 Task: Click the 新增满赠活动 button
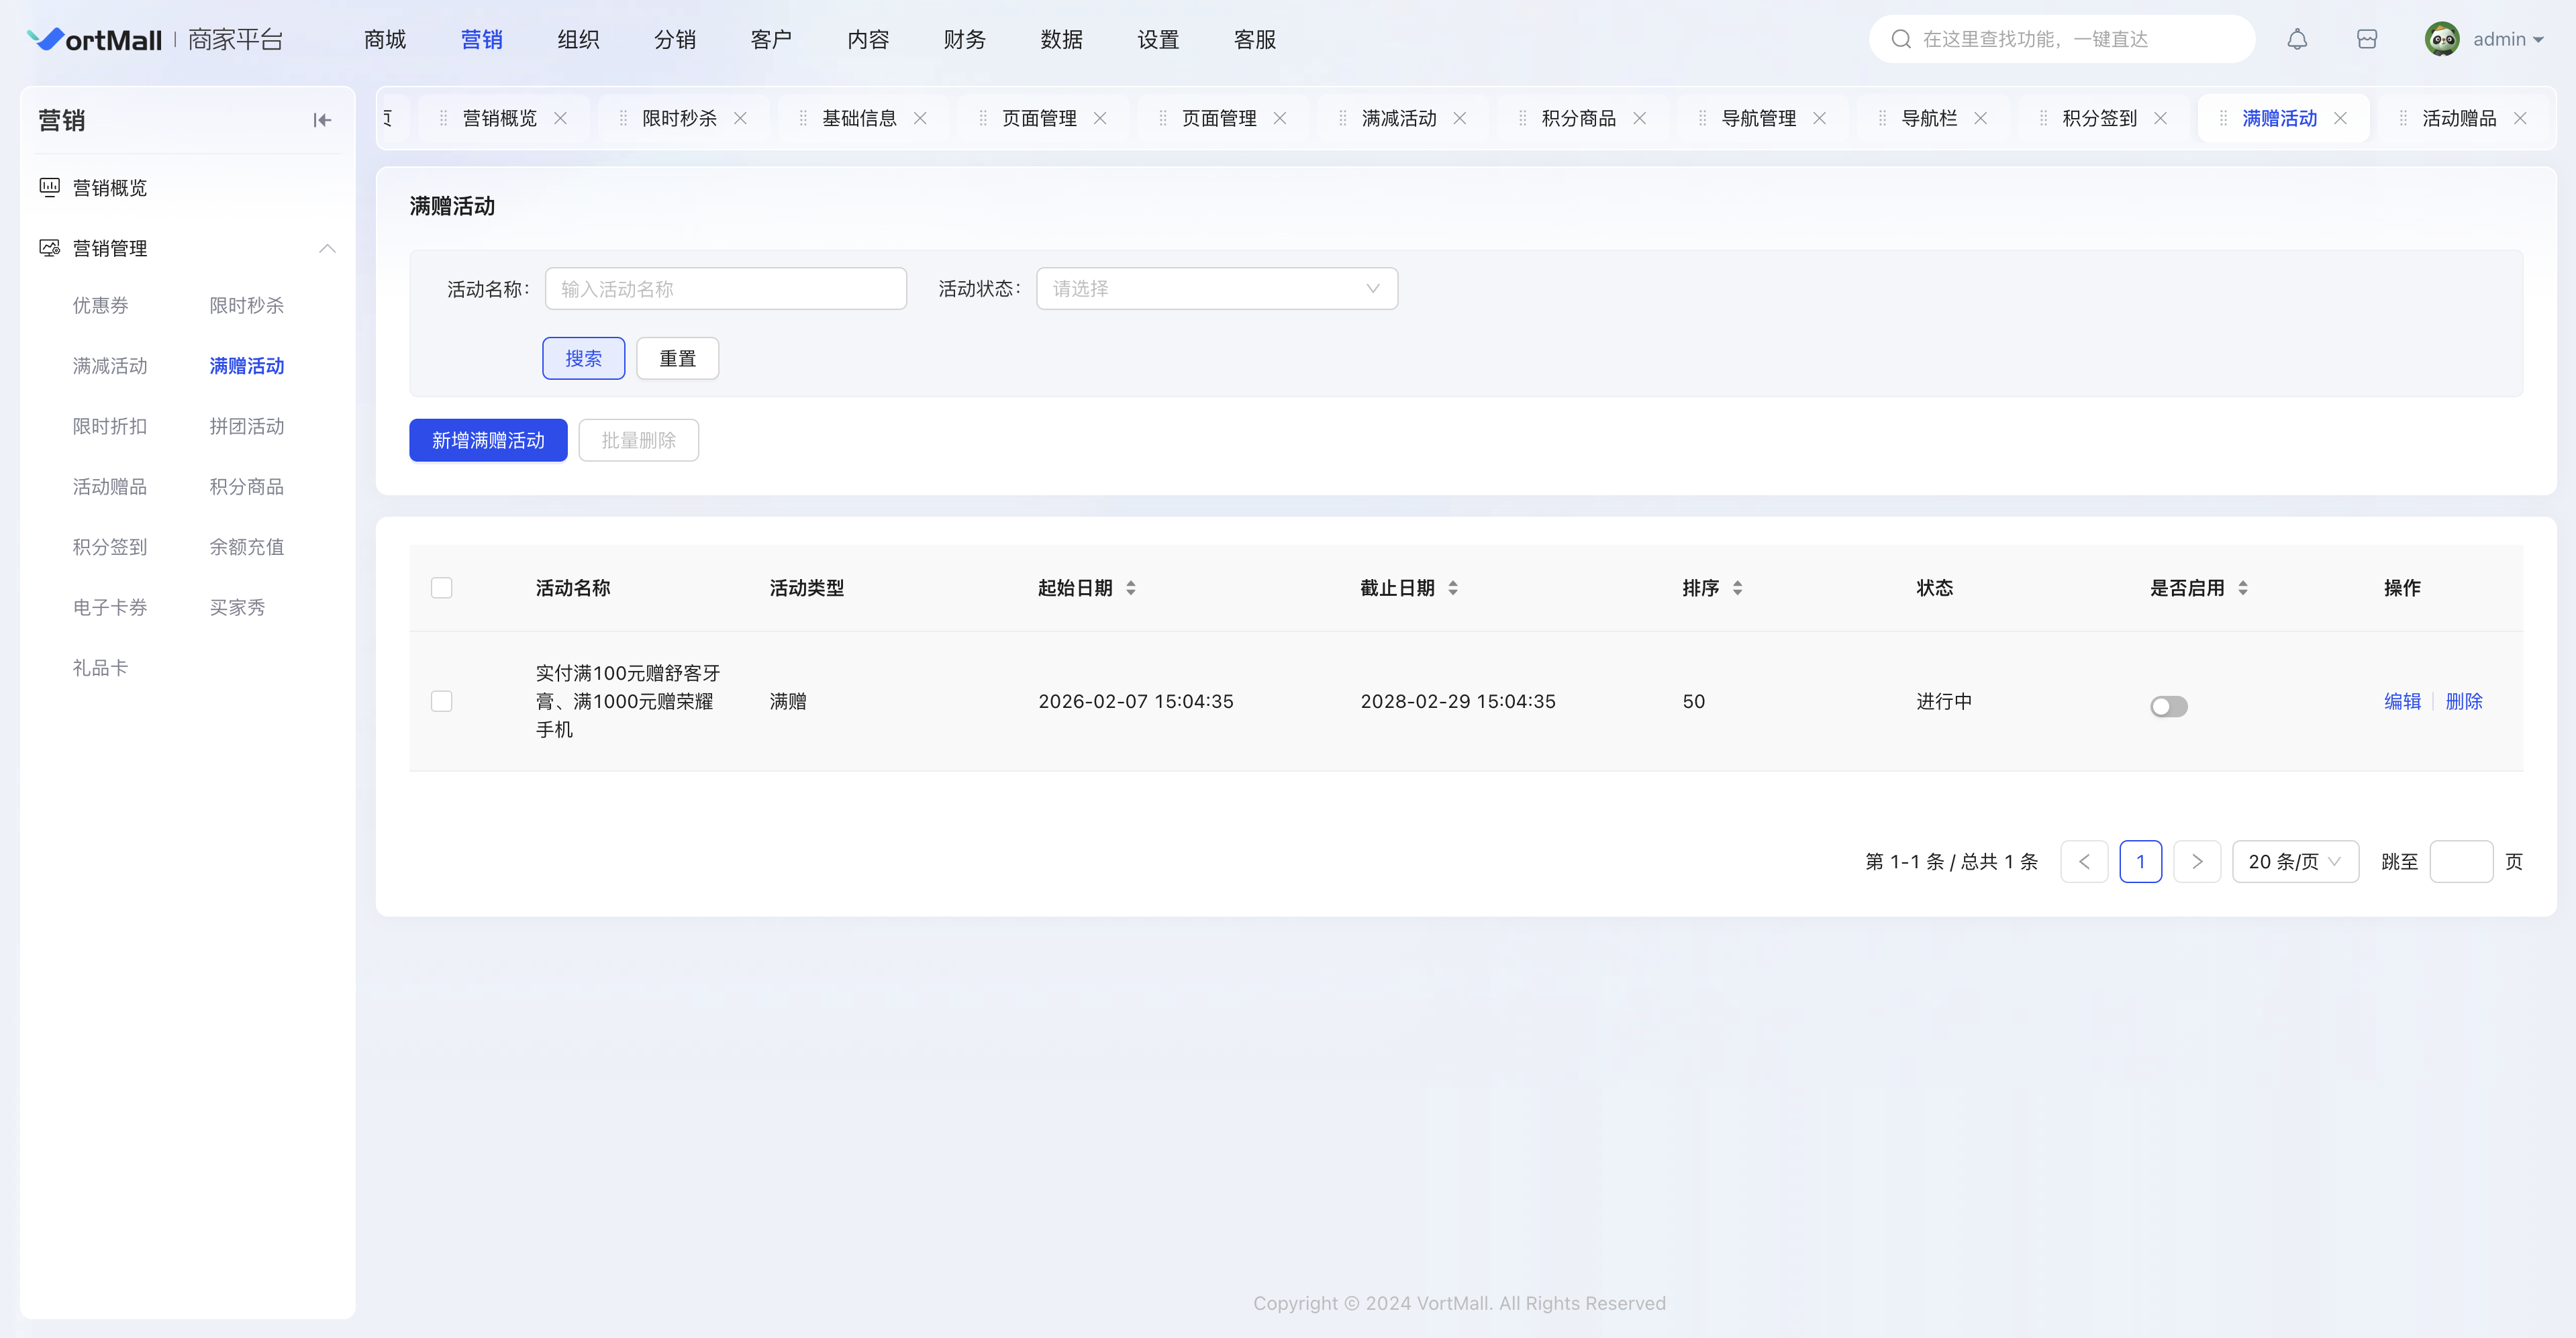click(488, 440)
